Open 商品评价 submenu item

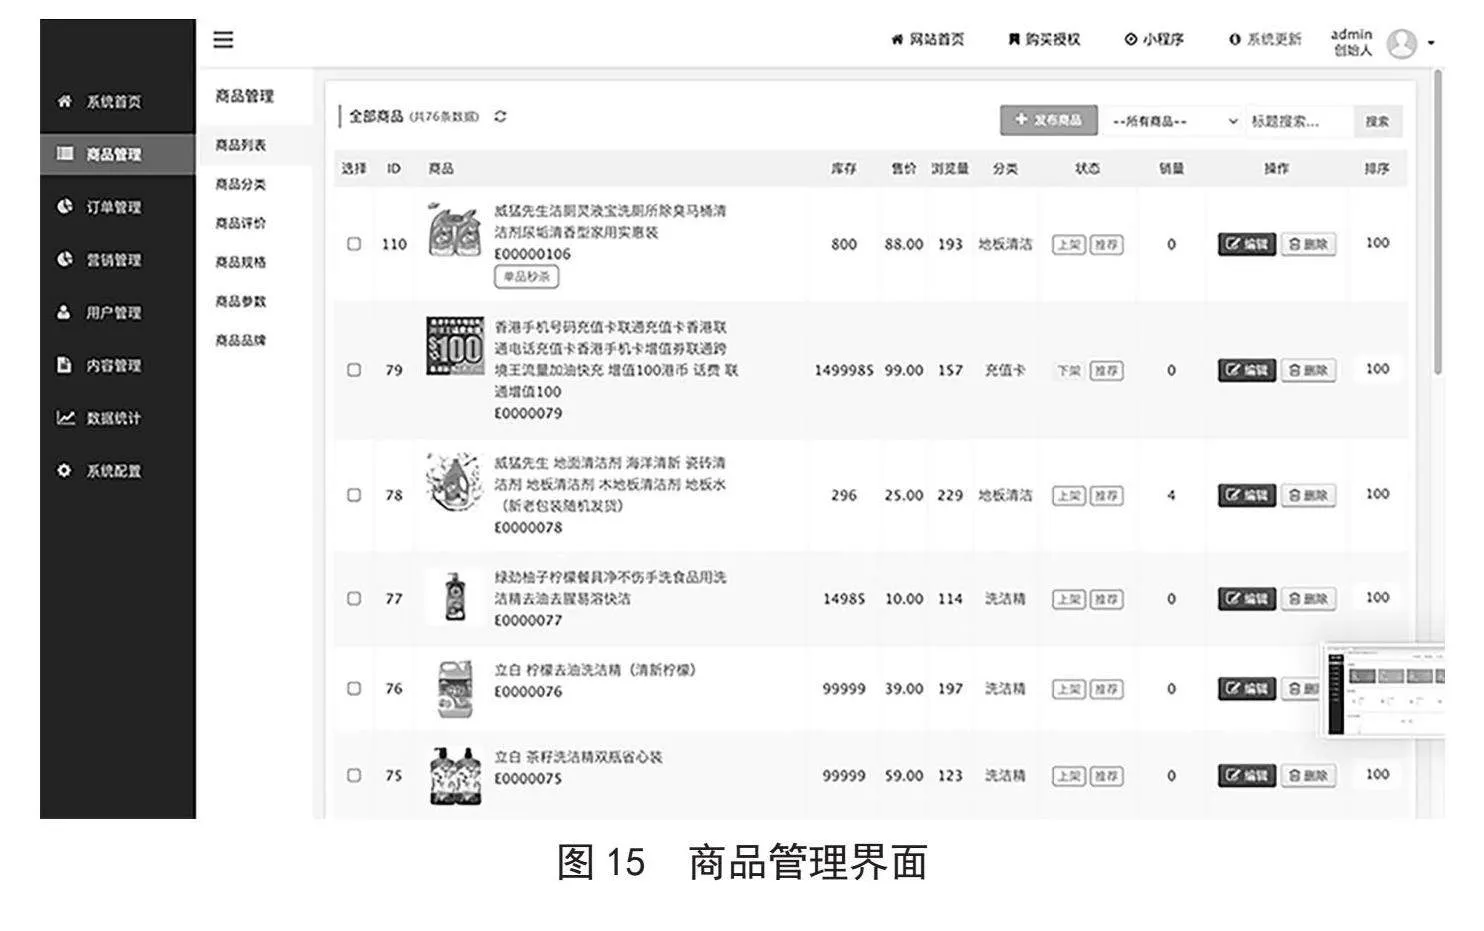click(x=241, y=223)
